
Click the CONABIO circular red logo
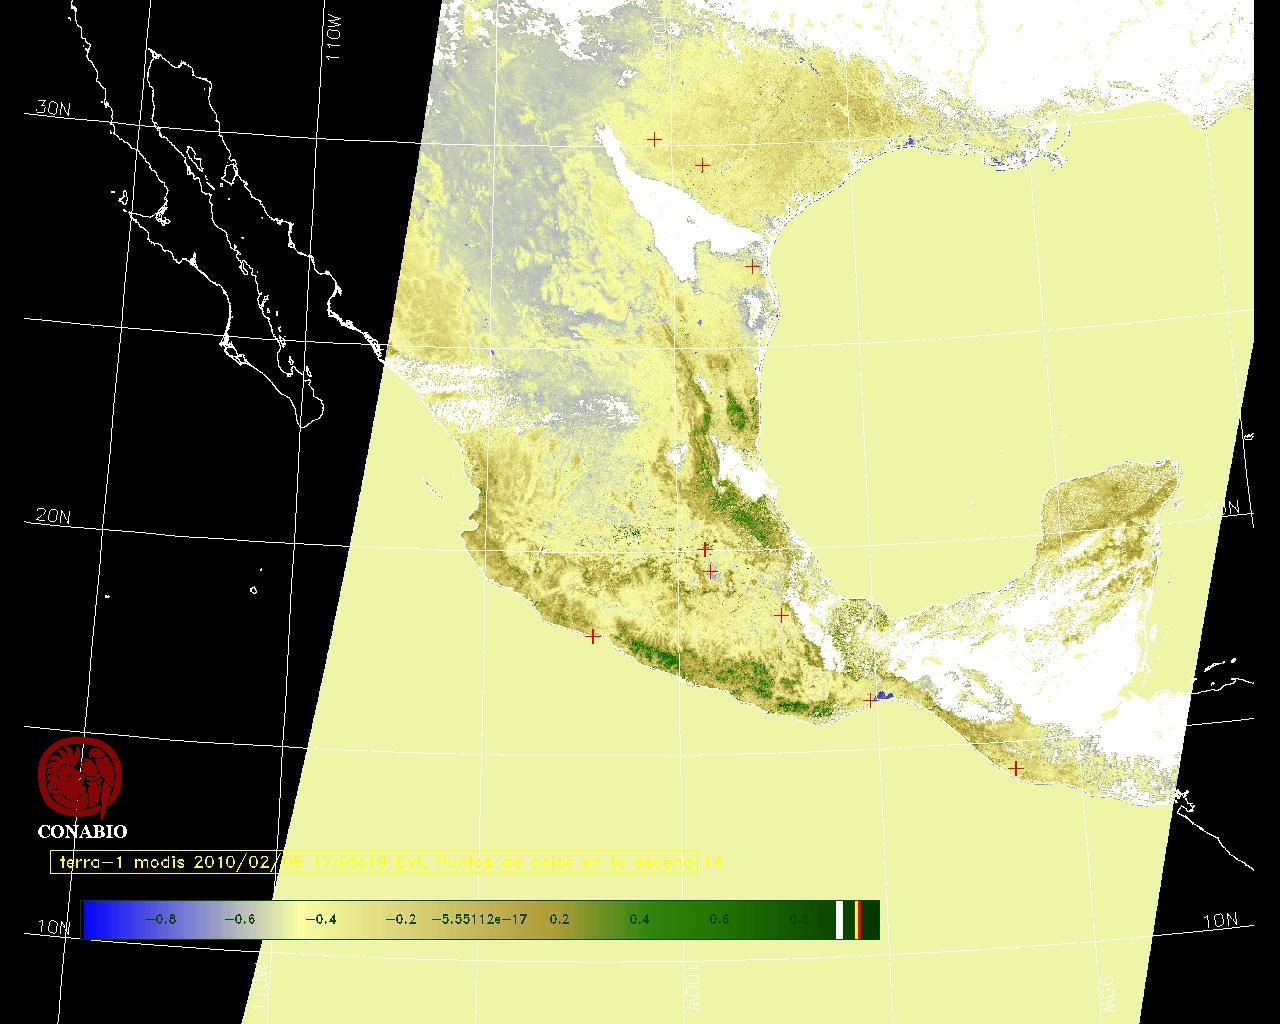pos(80,778)
